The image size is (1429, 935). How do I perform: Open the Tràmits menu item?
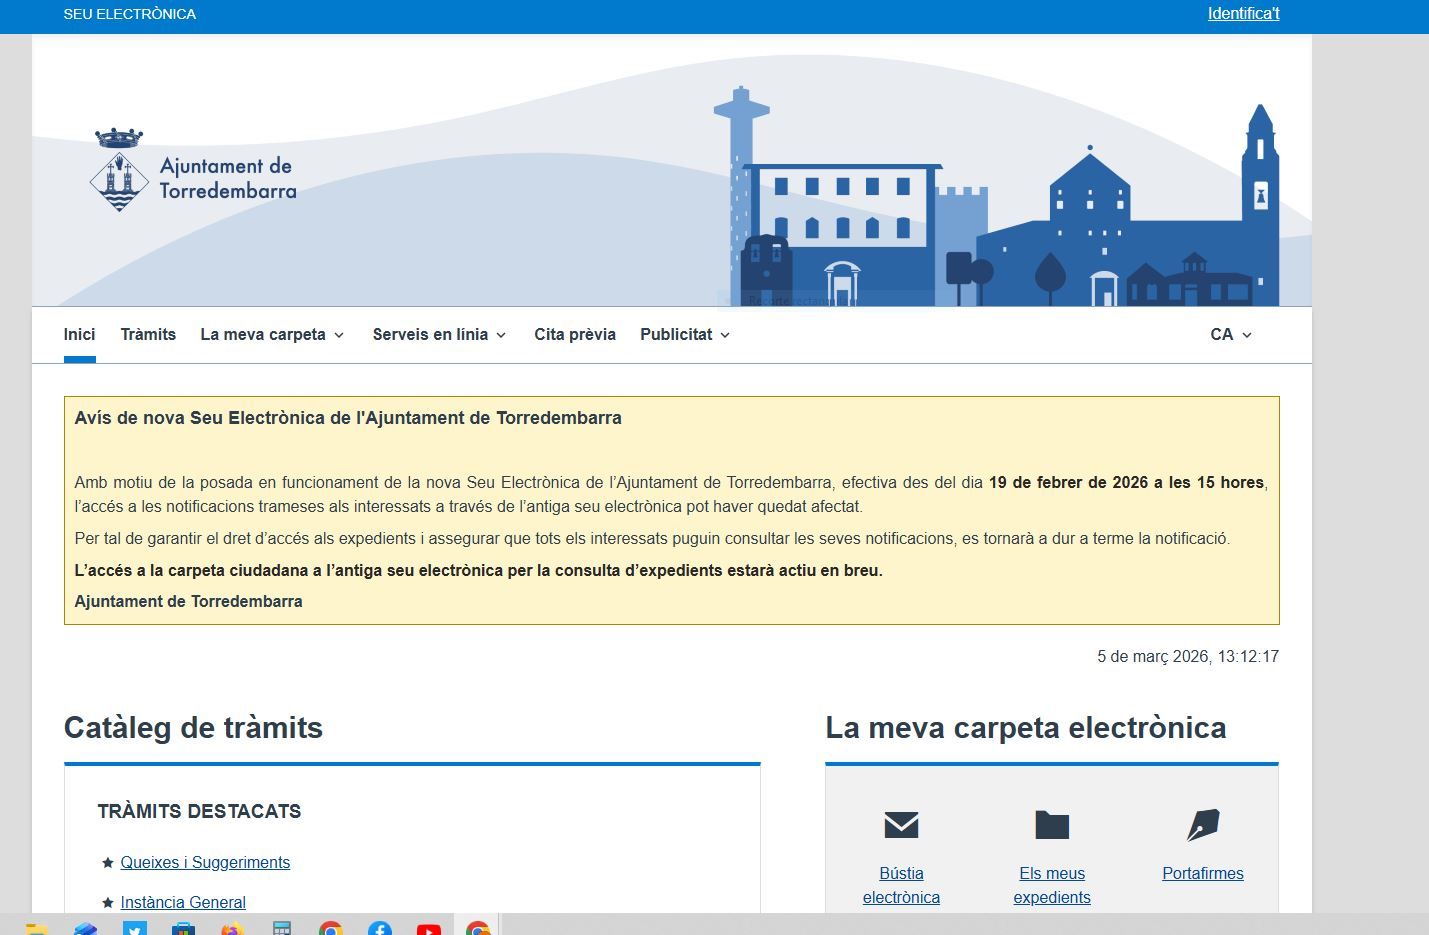tap(148, 335)
